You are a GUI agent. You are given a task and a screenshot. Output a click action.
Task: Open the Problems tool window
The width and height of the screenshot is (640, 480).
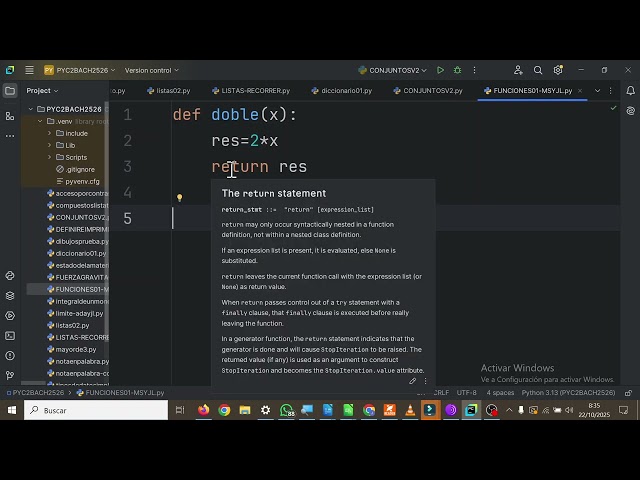click(x=10, y=356)
